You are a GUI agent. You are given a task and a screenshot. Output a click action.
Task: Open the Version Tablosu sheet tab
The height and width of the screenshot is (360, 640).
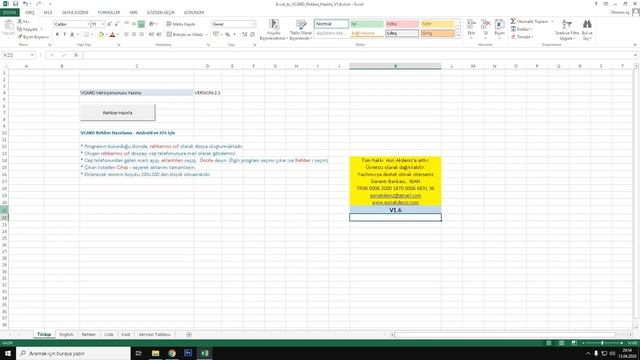[x=155, y=334]
